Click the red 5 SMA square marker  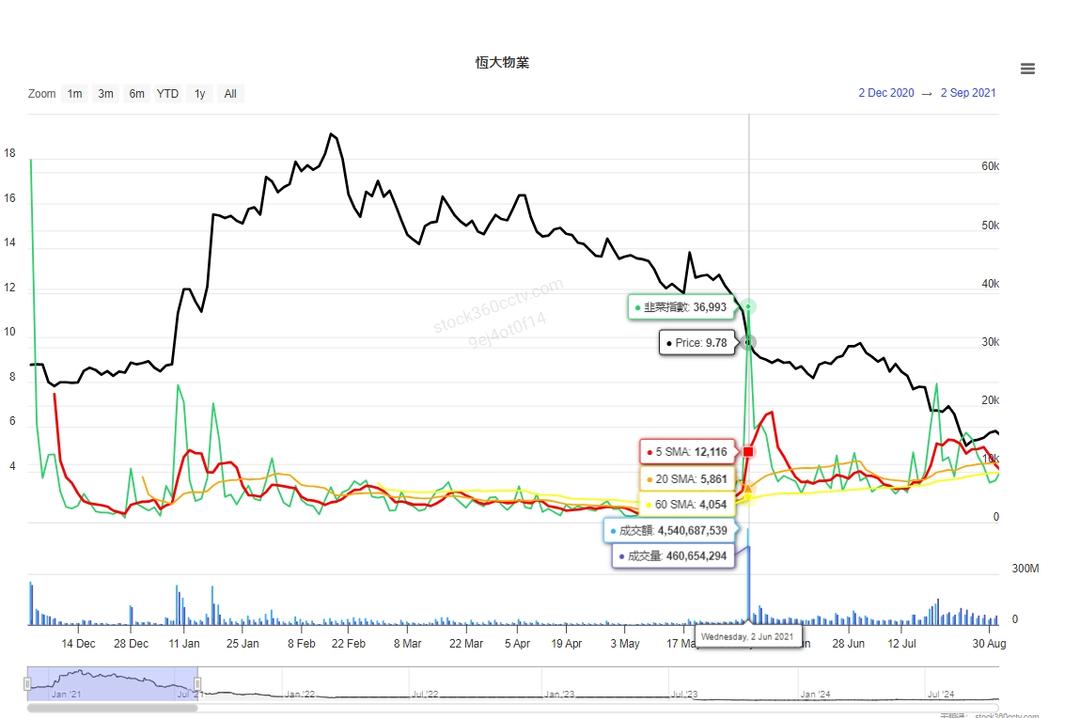coord(748,452)
